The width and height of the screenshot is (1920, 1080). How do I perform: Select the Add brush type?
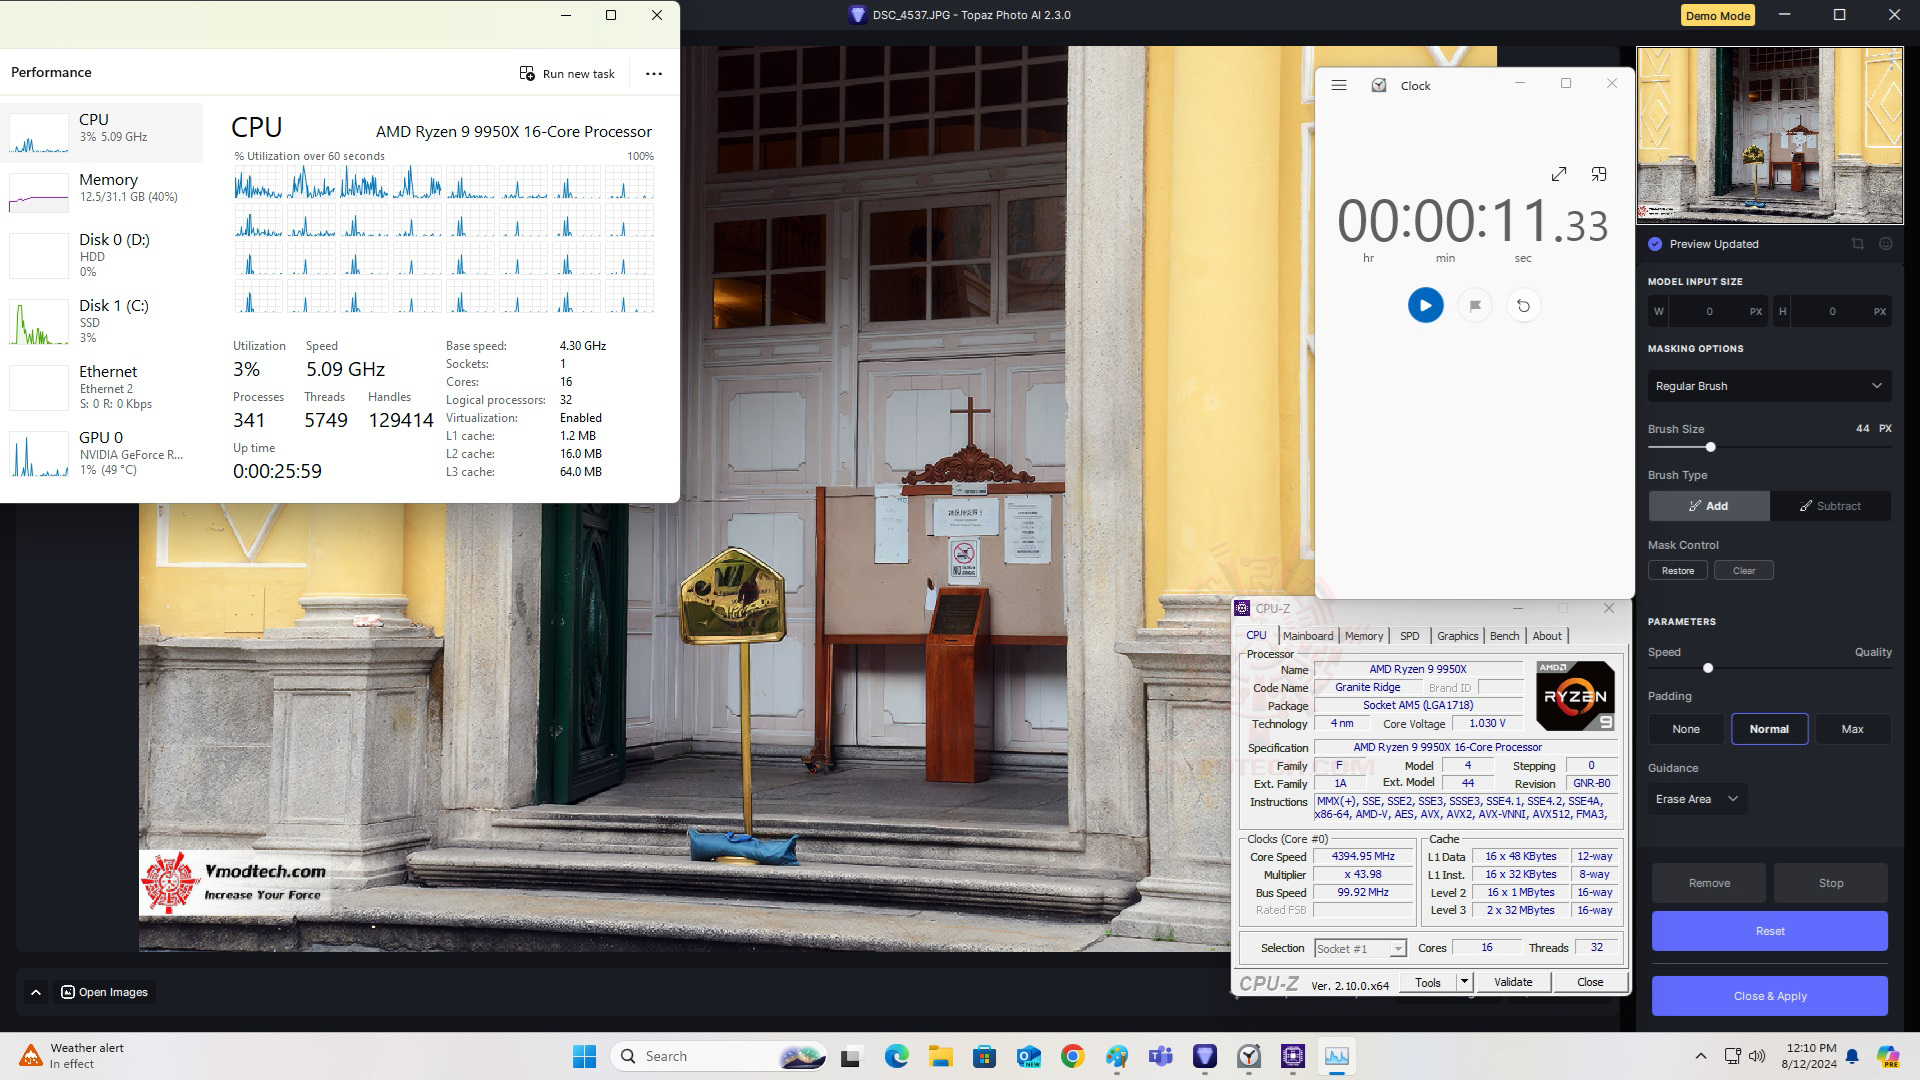point(1709,506)
